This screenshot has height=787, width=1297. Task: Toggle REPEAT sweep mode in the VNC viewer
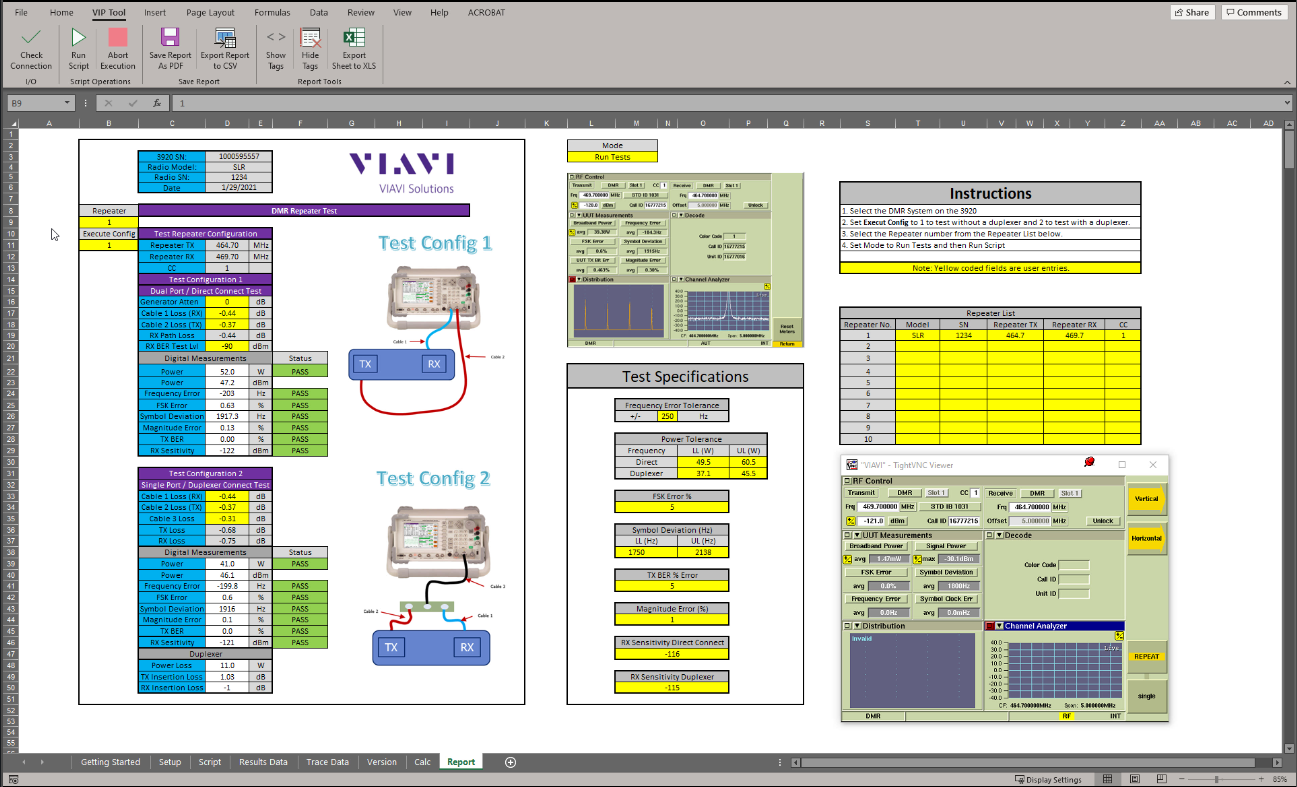point(1146,657)
